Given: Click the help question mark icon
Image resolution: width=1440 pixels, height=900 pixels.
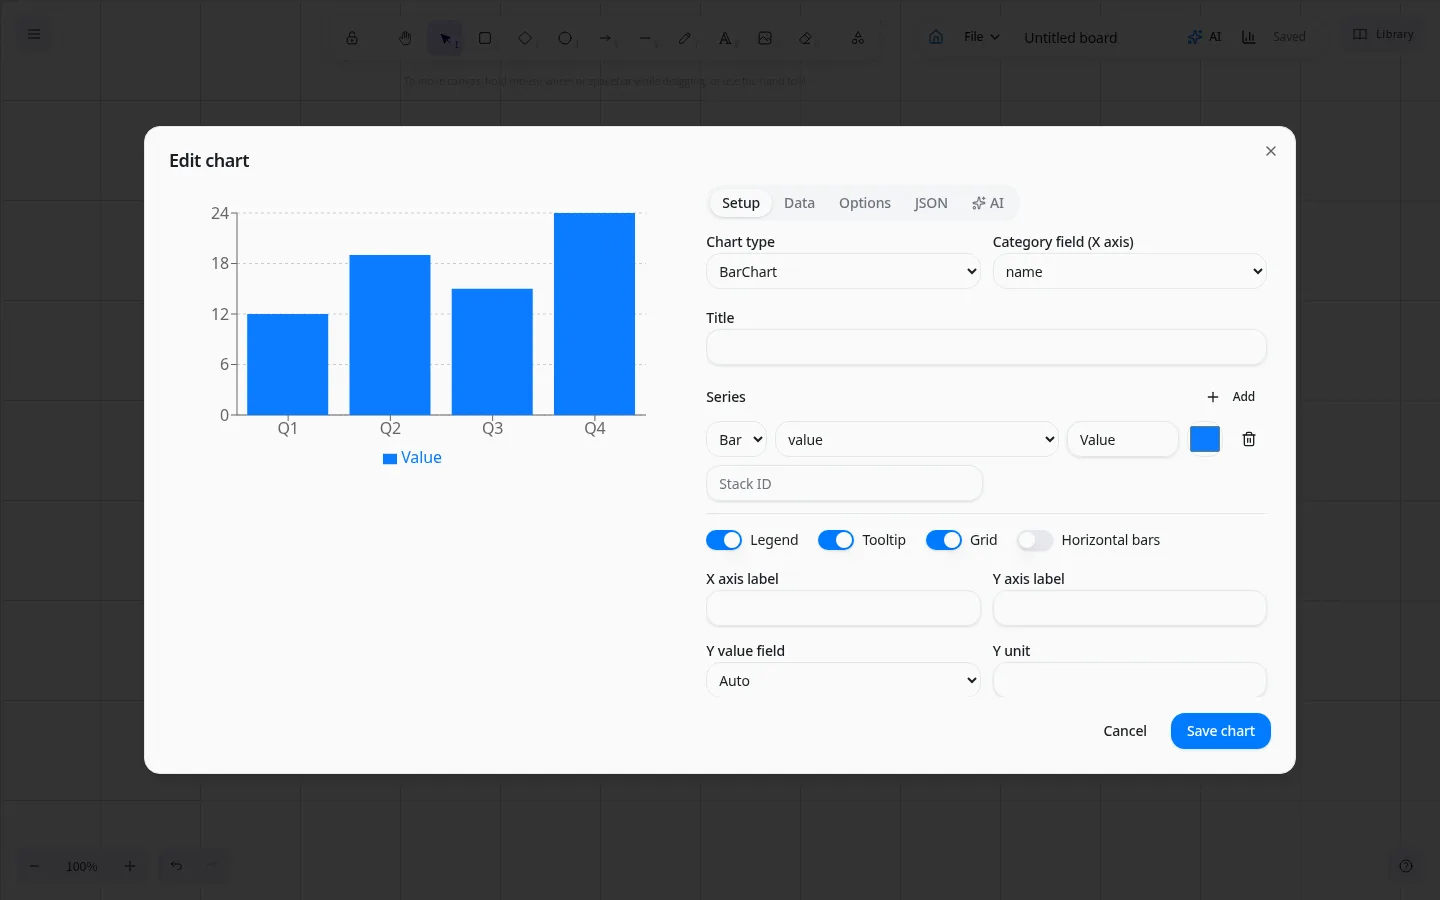Looking at the screenshot, I should coord(1406,866).
